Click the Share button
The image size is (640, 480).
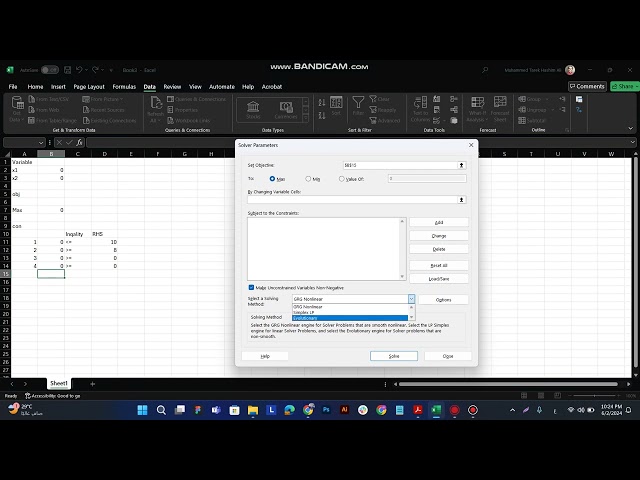624,86
